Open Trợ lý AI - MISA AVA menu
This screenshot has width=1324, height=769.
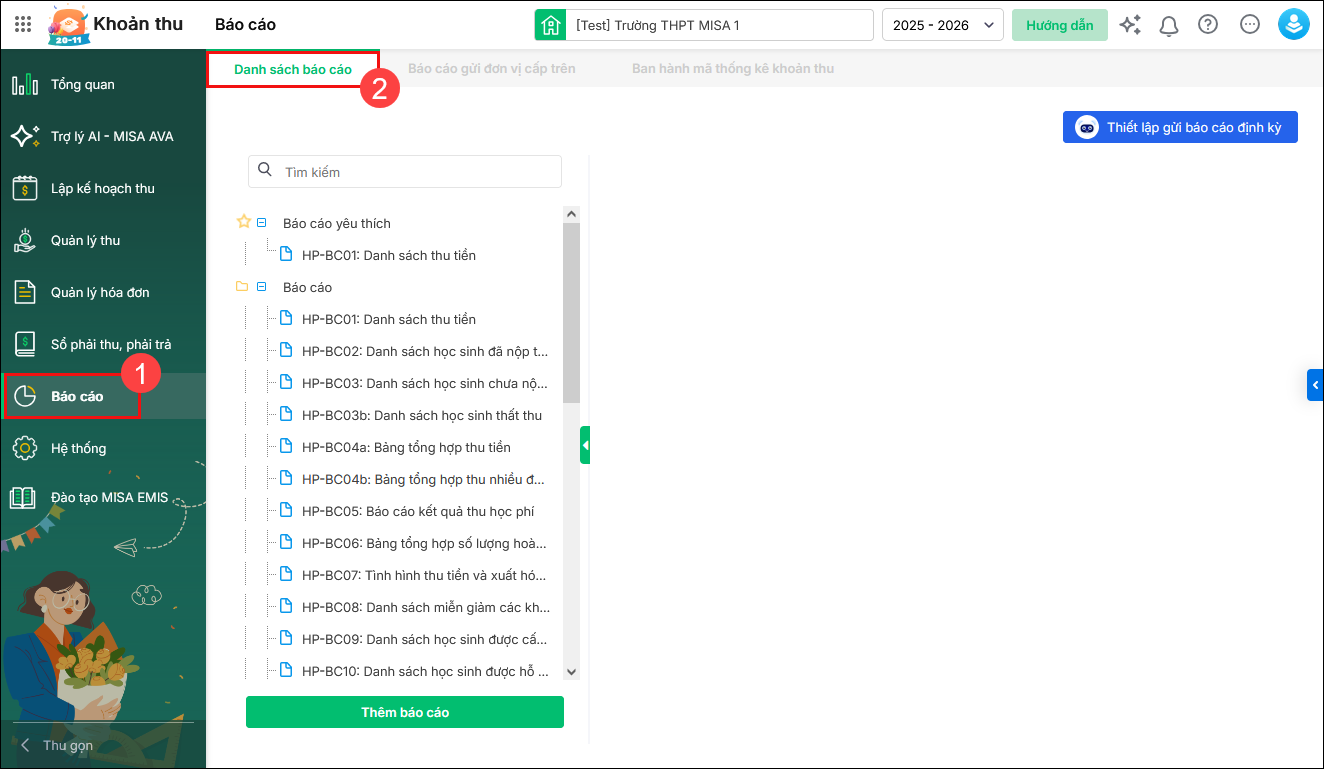(103, 136)
